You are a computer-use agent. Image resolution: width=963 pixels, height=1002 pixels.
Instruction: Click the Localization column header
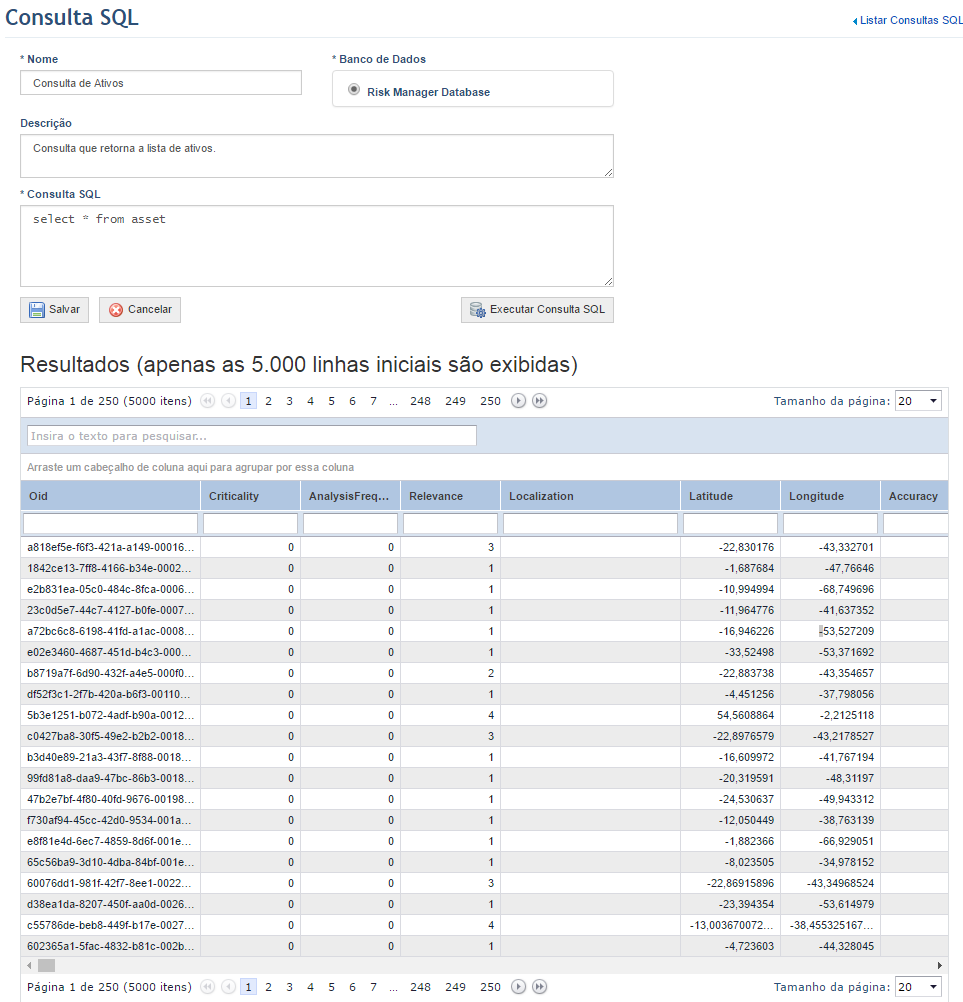590,496
